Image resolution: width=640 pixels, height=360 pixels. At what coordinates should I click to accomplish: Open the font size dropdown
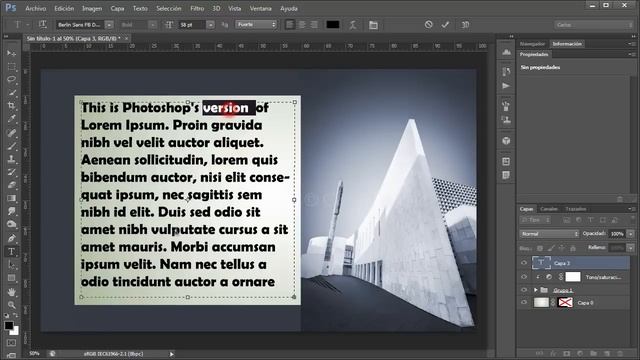tap(210, 25)
